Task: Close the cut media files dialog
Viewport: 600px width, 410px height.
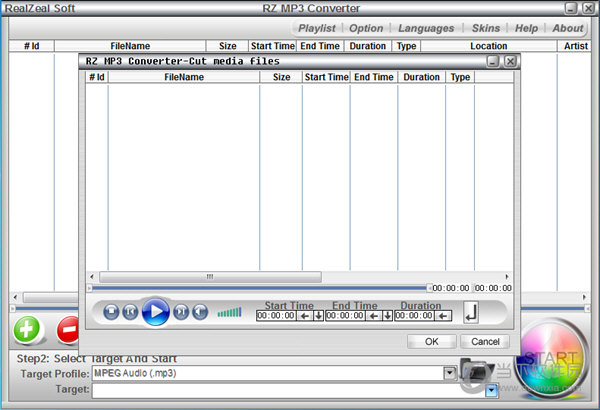Action: click(510, 61)
